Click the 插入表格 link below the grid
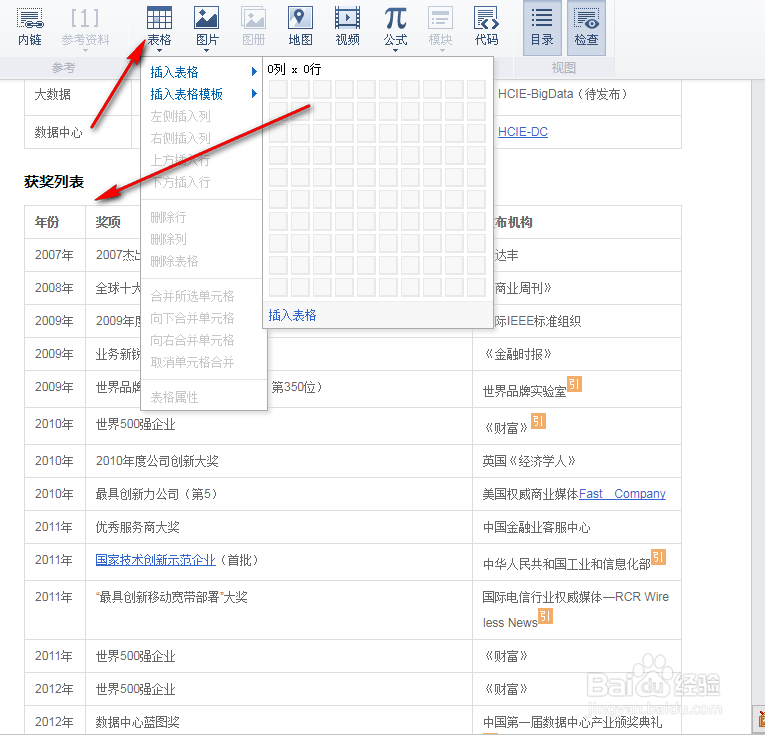765x736 pixels. pos(292,315)
